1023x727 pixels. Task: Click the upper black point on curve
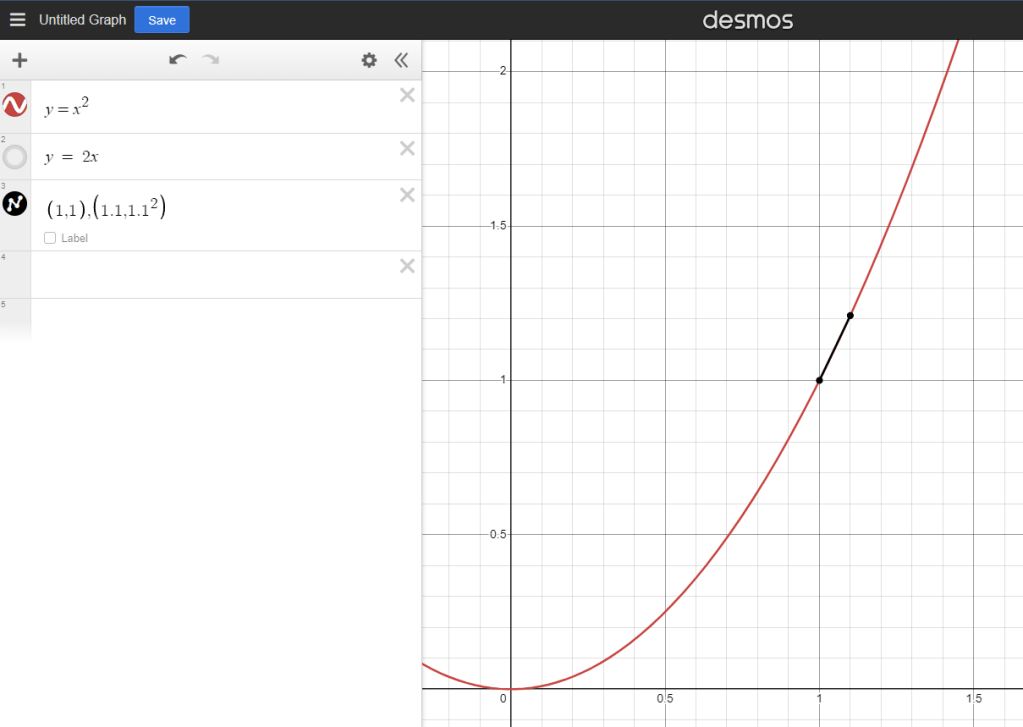tap(850, 315)
